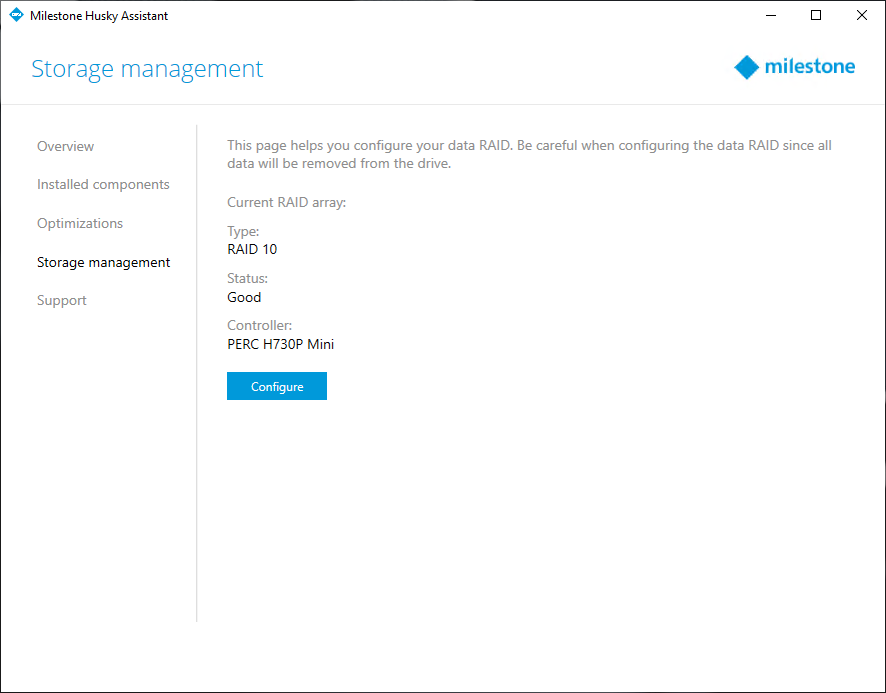Close the Husky Assistant window

click(x=862, y=15)
